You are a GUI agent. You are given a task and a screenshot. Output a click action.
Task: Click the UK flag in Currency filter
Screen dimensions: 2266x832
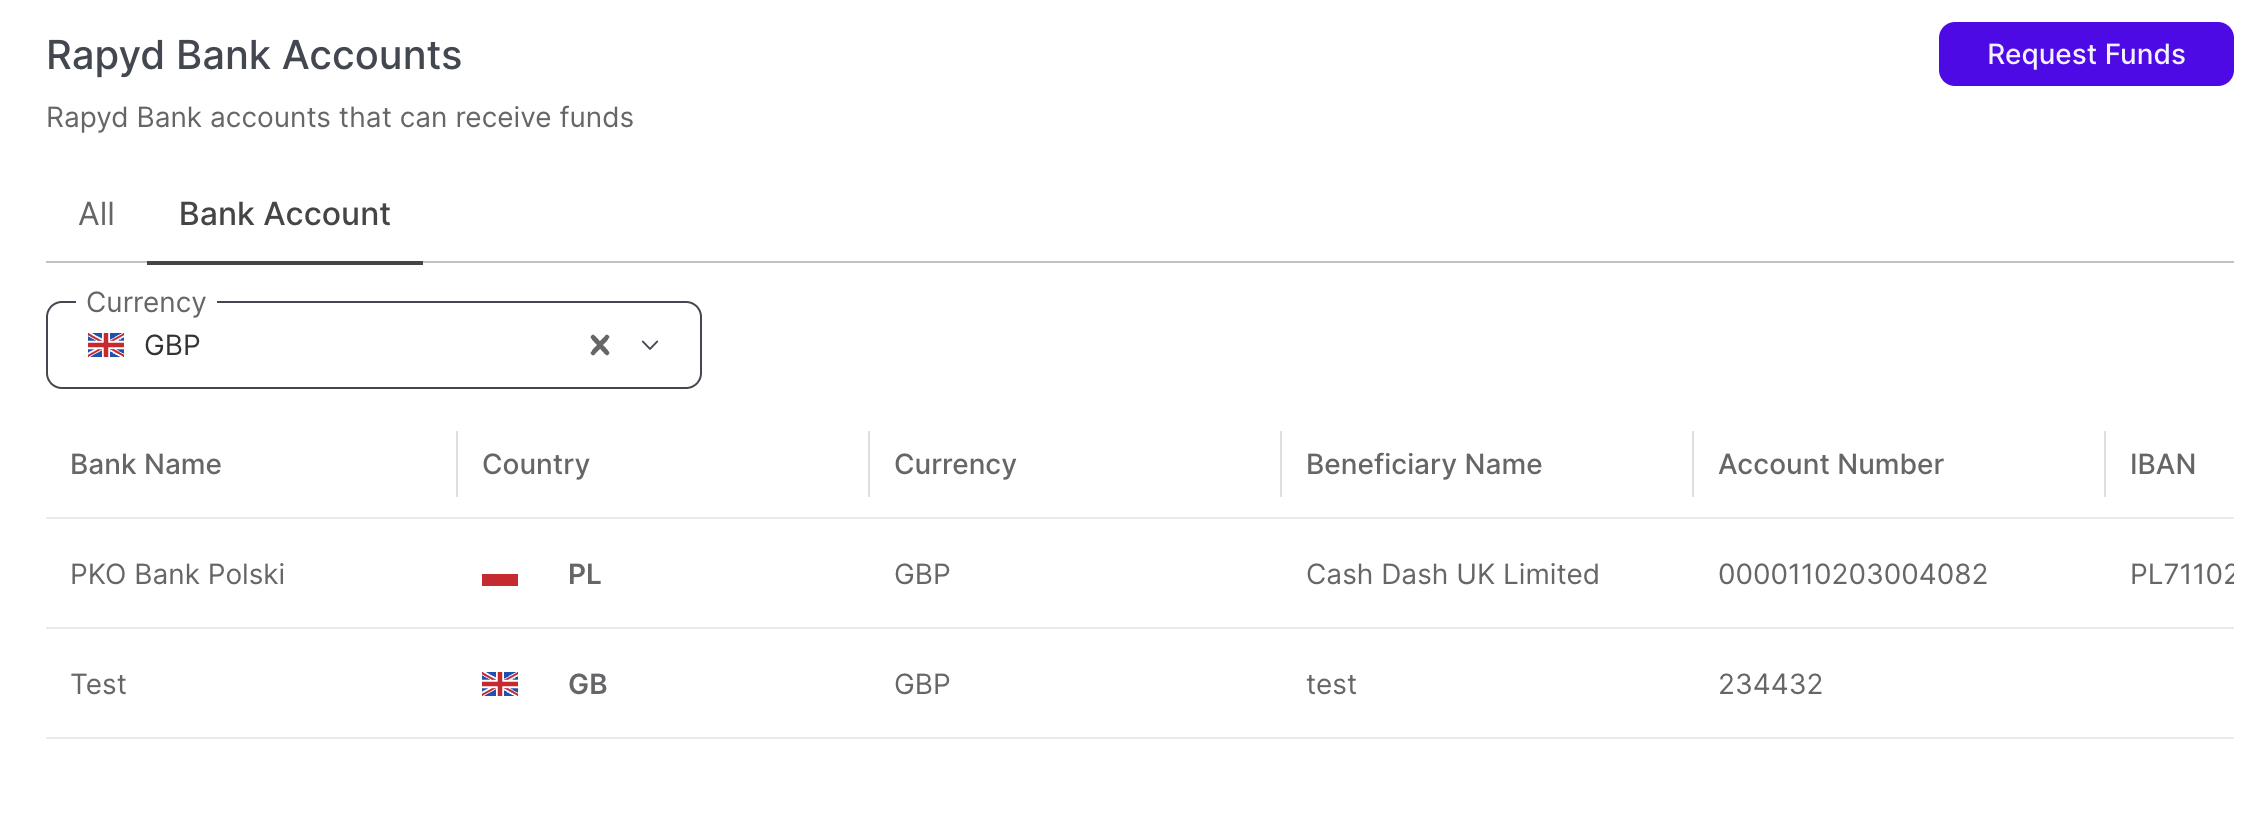click(106, 345)
